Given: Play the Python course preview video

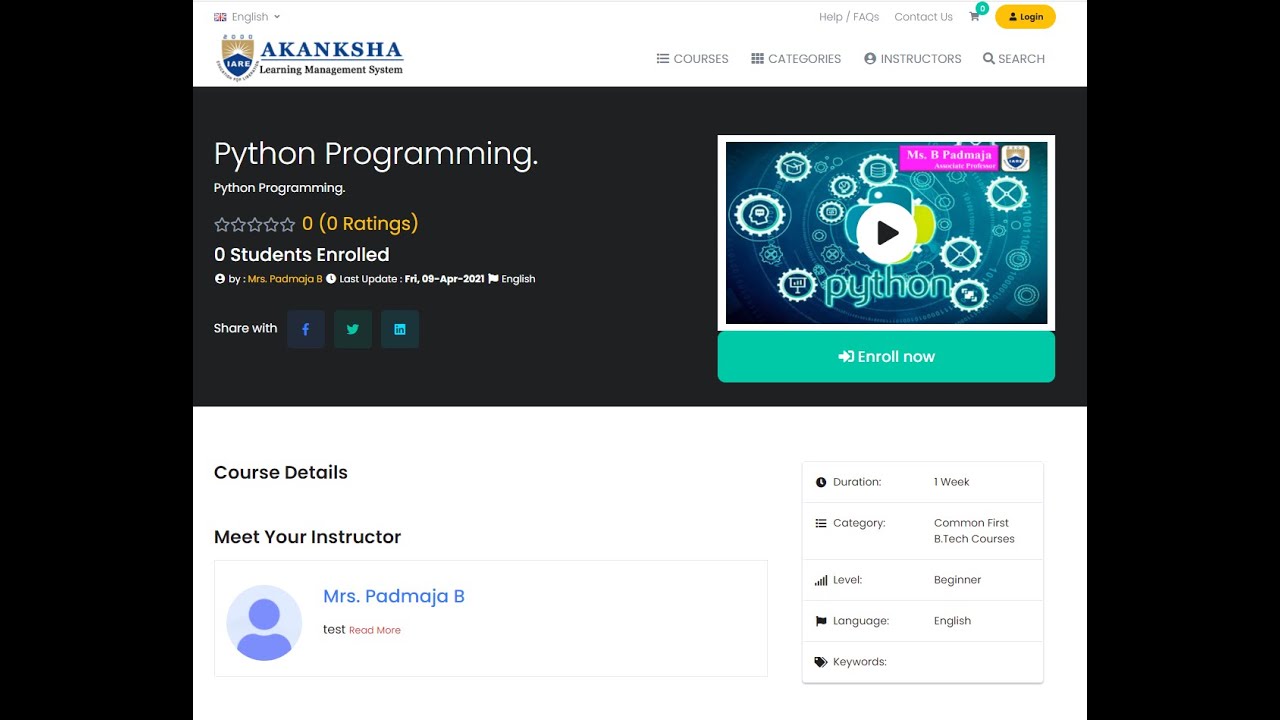Looking at the screenshot, I should coord(886,233).
